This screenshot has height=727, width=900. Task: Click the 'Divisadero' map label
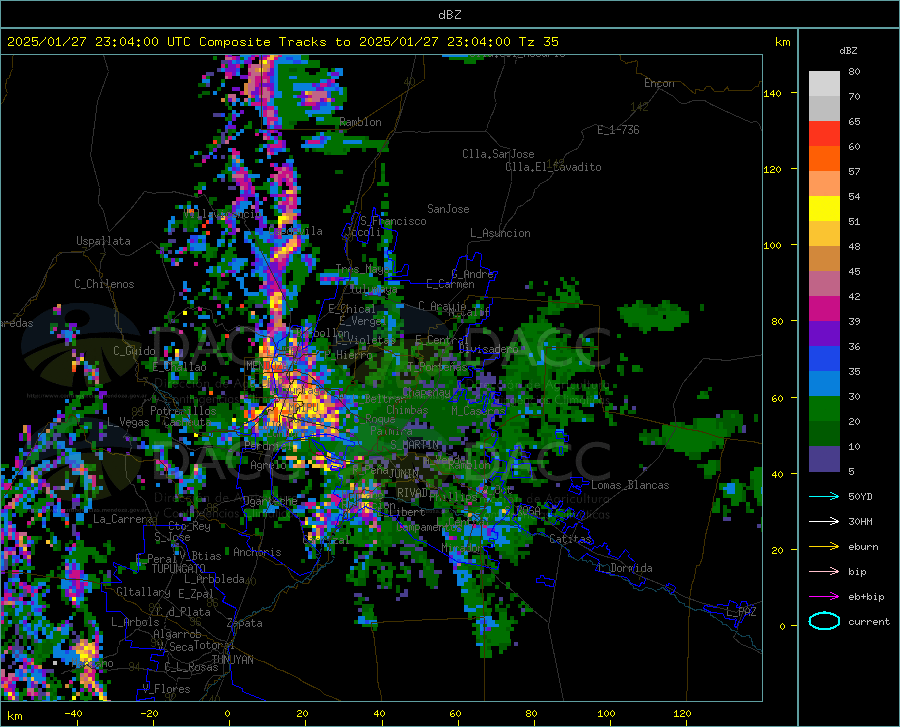488,349
